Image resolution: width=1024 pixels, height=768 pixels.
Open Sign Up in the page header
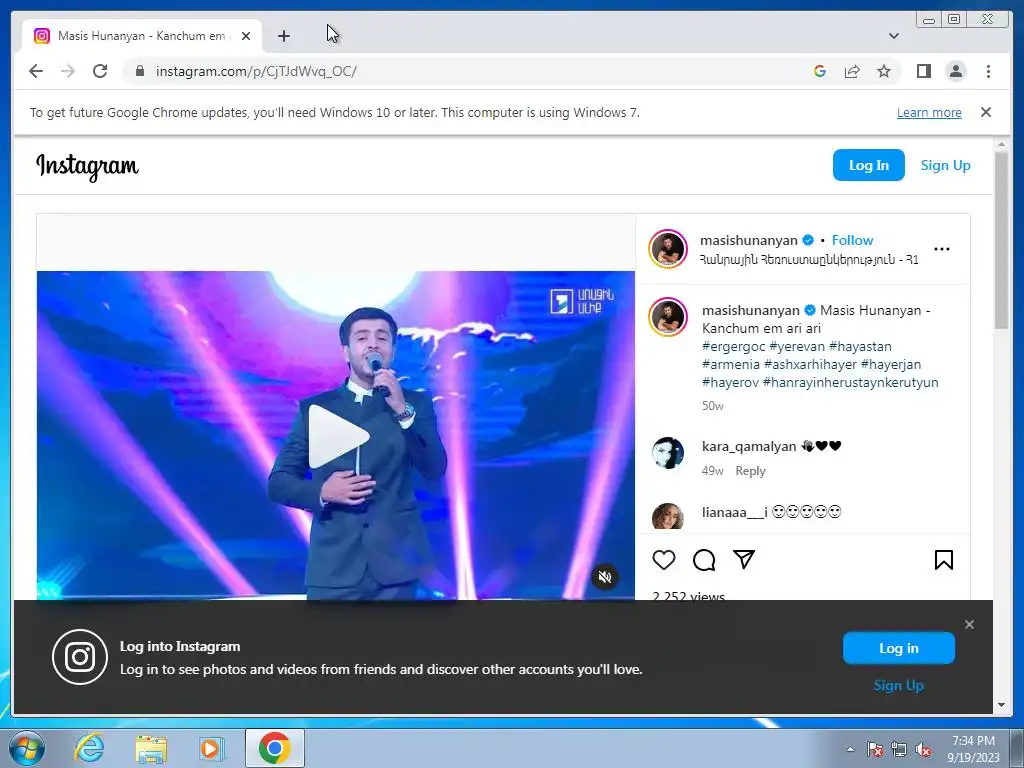945,165
